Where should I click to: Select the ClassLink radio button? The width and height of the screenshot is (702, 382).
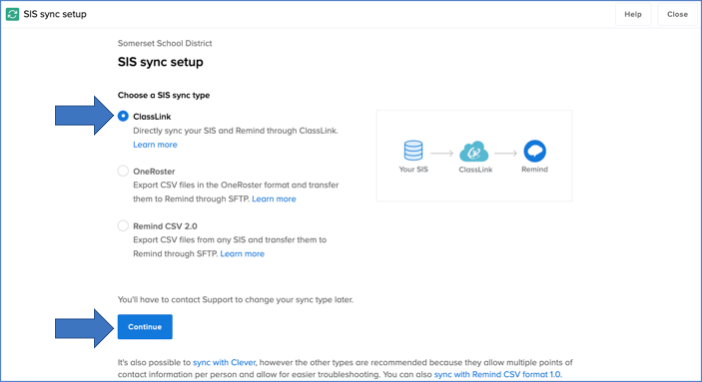pos(123,116)
